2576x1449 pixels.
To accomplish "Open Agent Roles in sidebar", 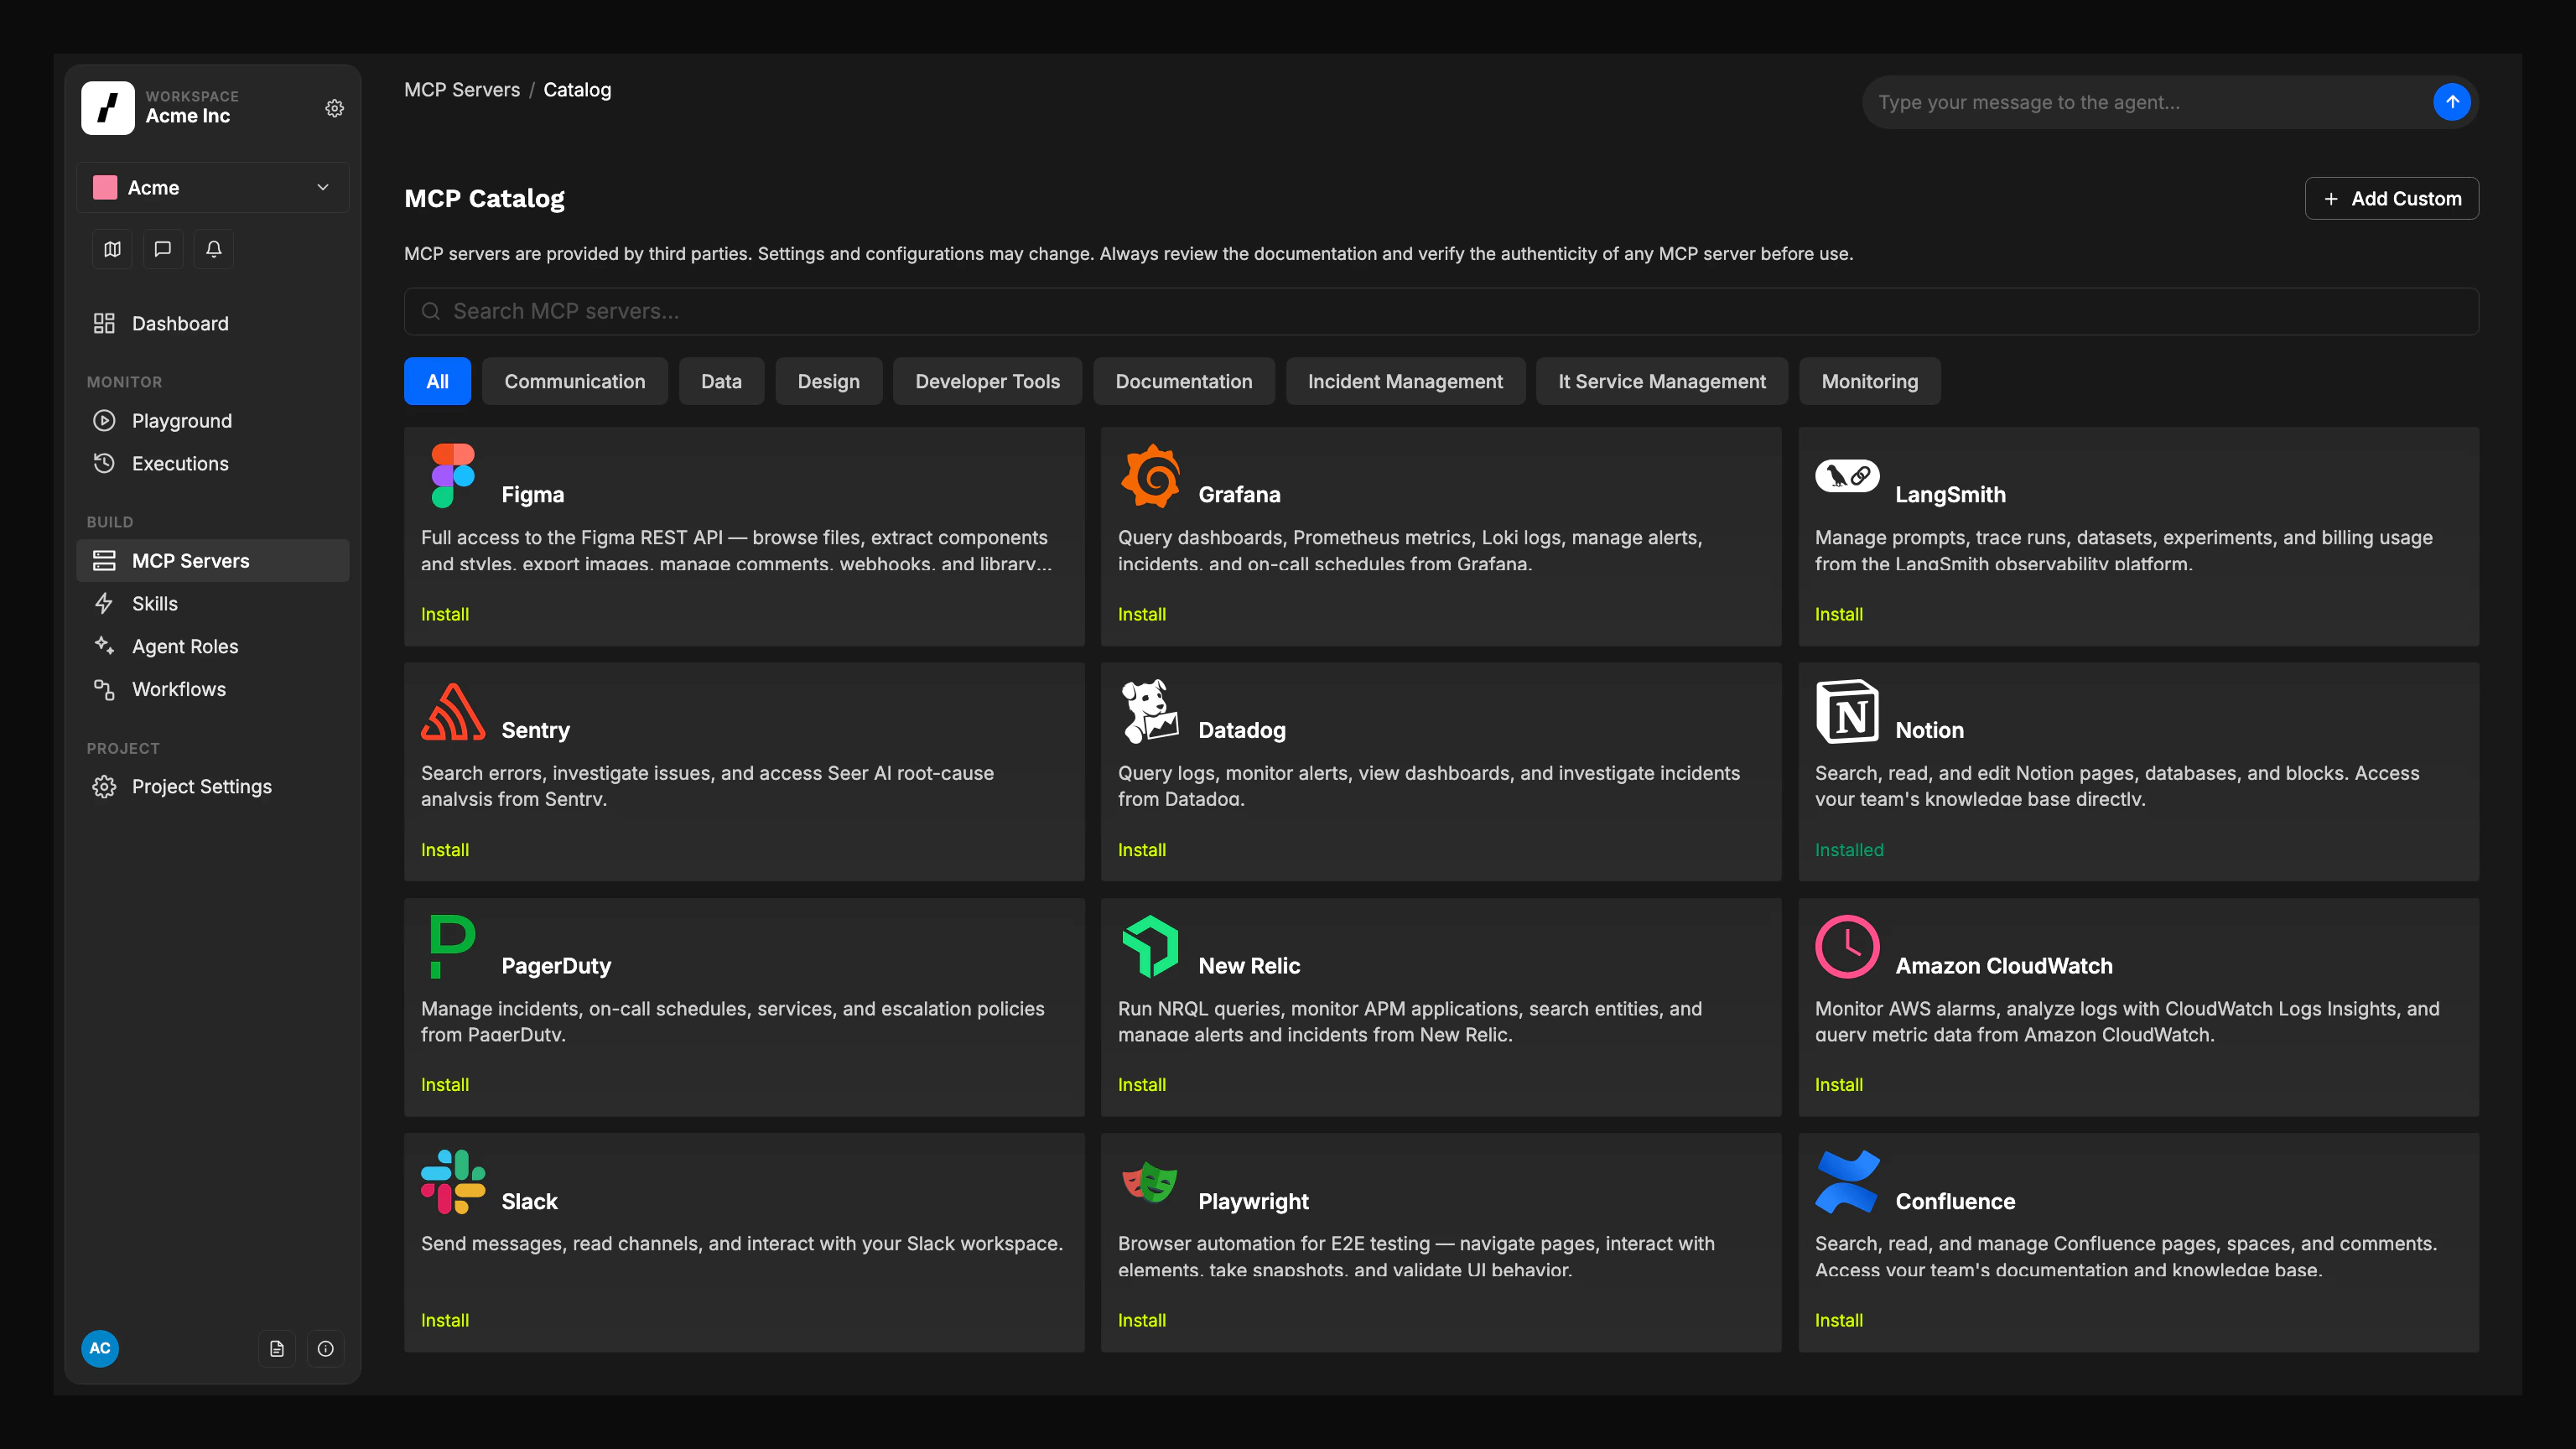I will pyautogui.click(x=213, y=646).
